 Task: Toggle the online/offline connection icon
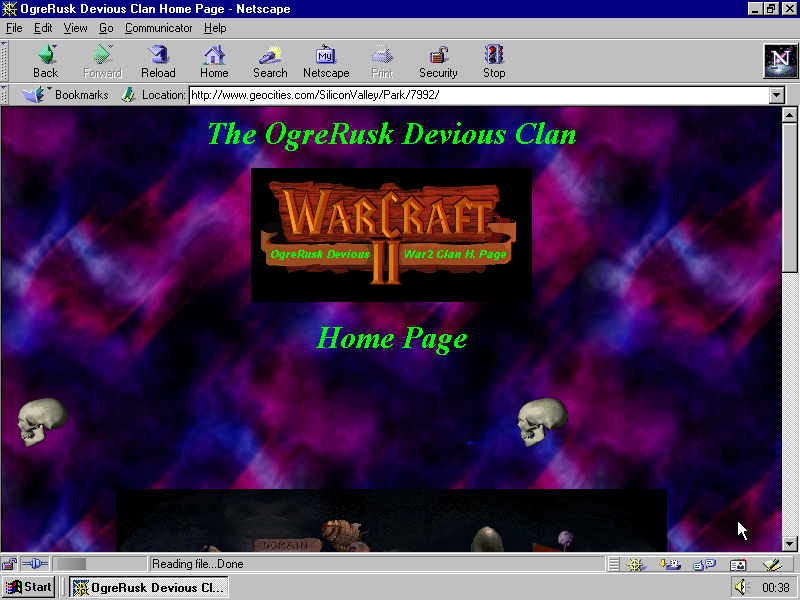click(x=35, y=564)
